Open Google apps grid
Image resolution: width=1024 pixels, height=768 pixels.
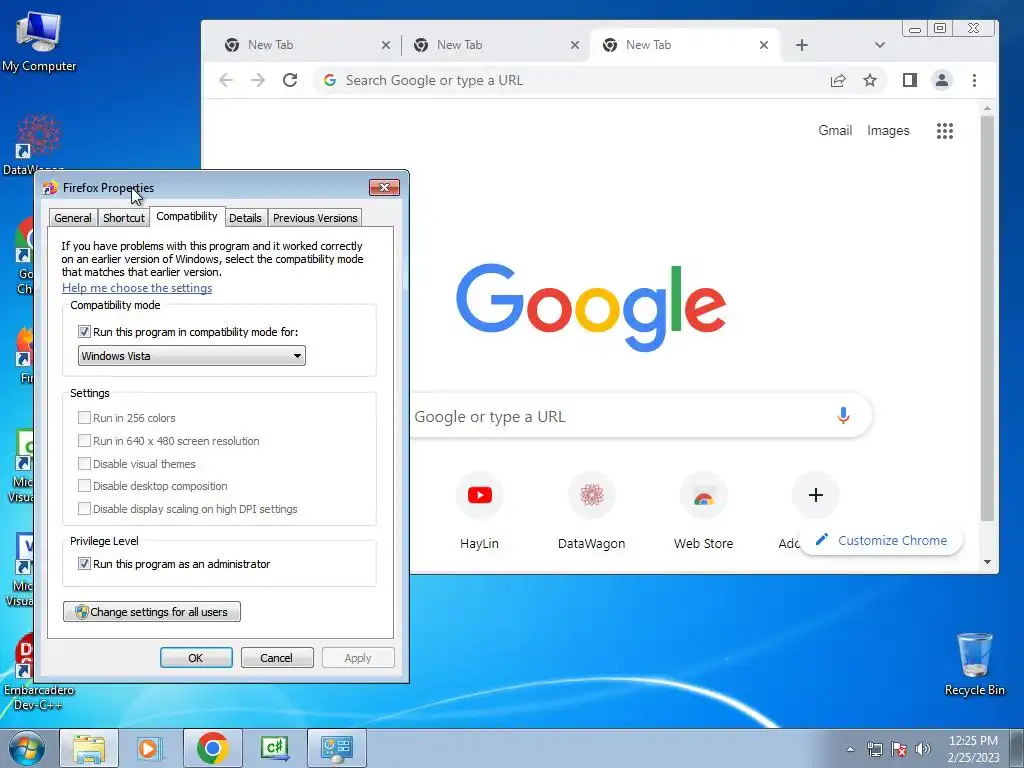coord(944,131)
